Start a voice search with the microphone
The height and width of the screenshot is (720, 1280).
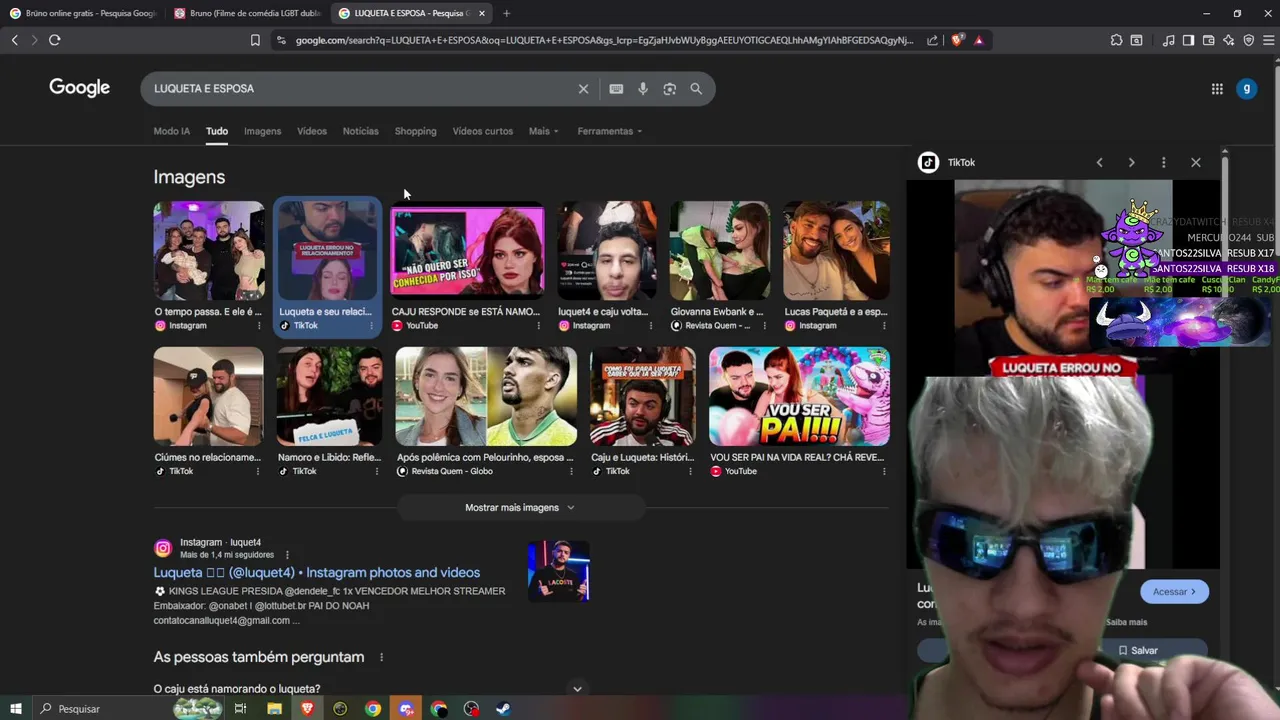tap(643, 89)
